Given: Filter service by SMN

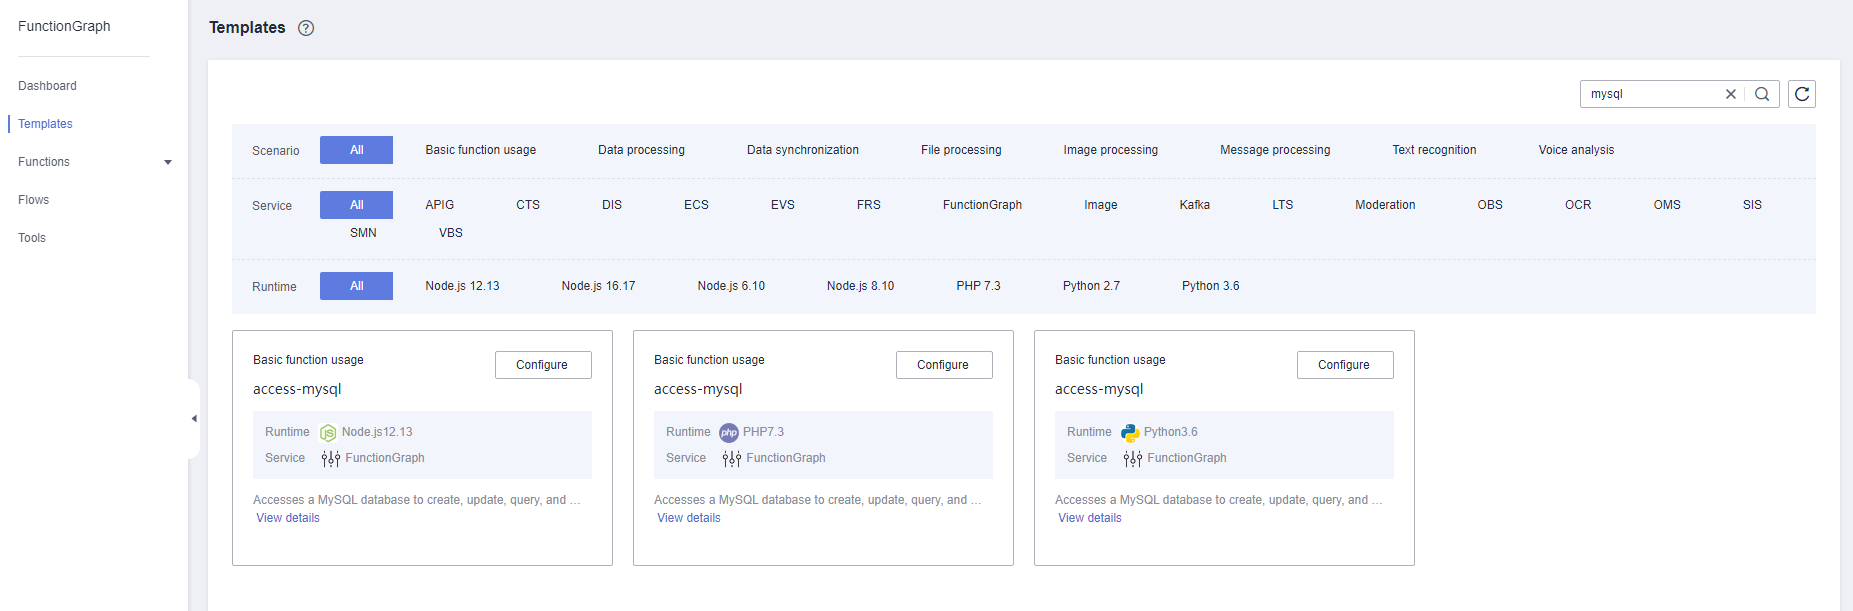Looking at the screenshot, I should click(x=363, y=233).
